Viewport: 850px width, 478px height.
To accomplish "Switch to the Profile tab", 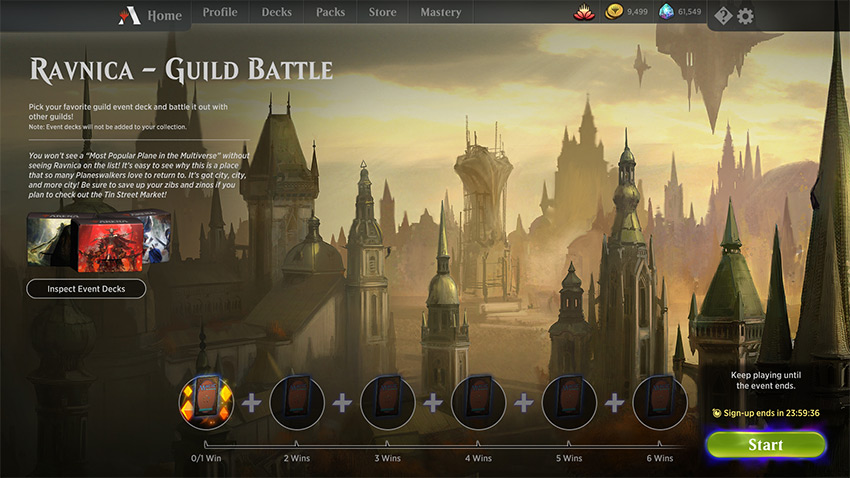I will (x=220, y=12).
